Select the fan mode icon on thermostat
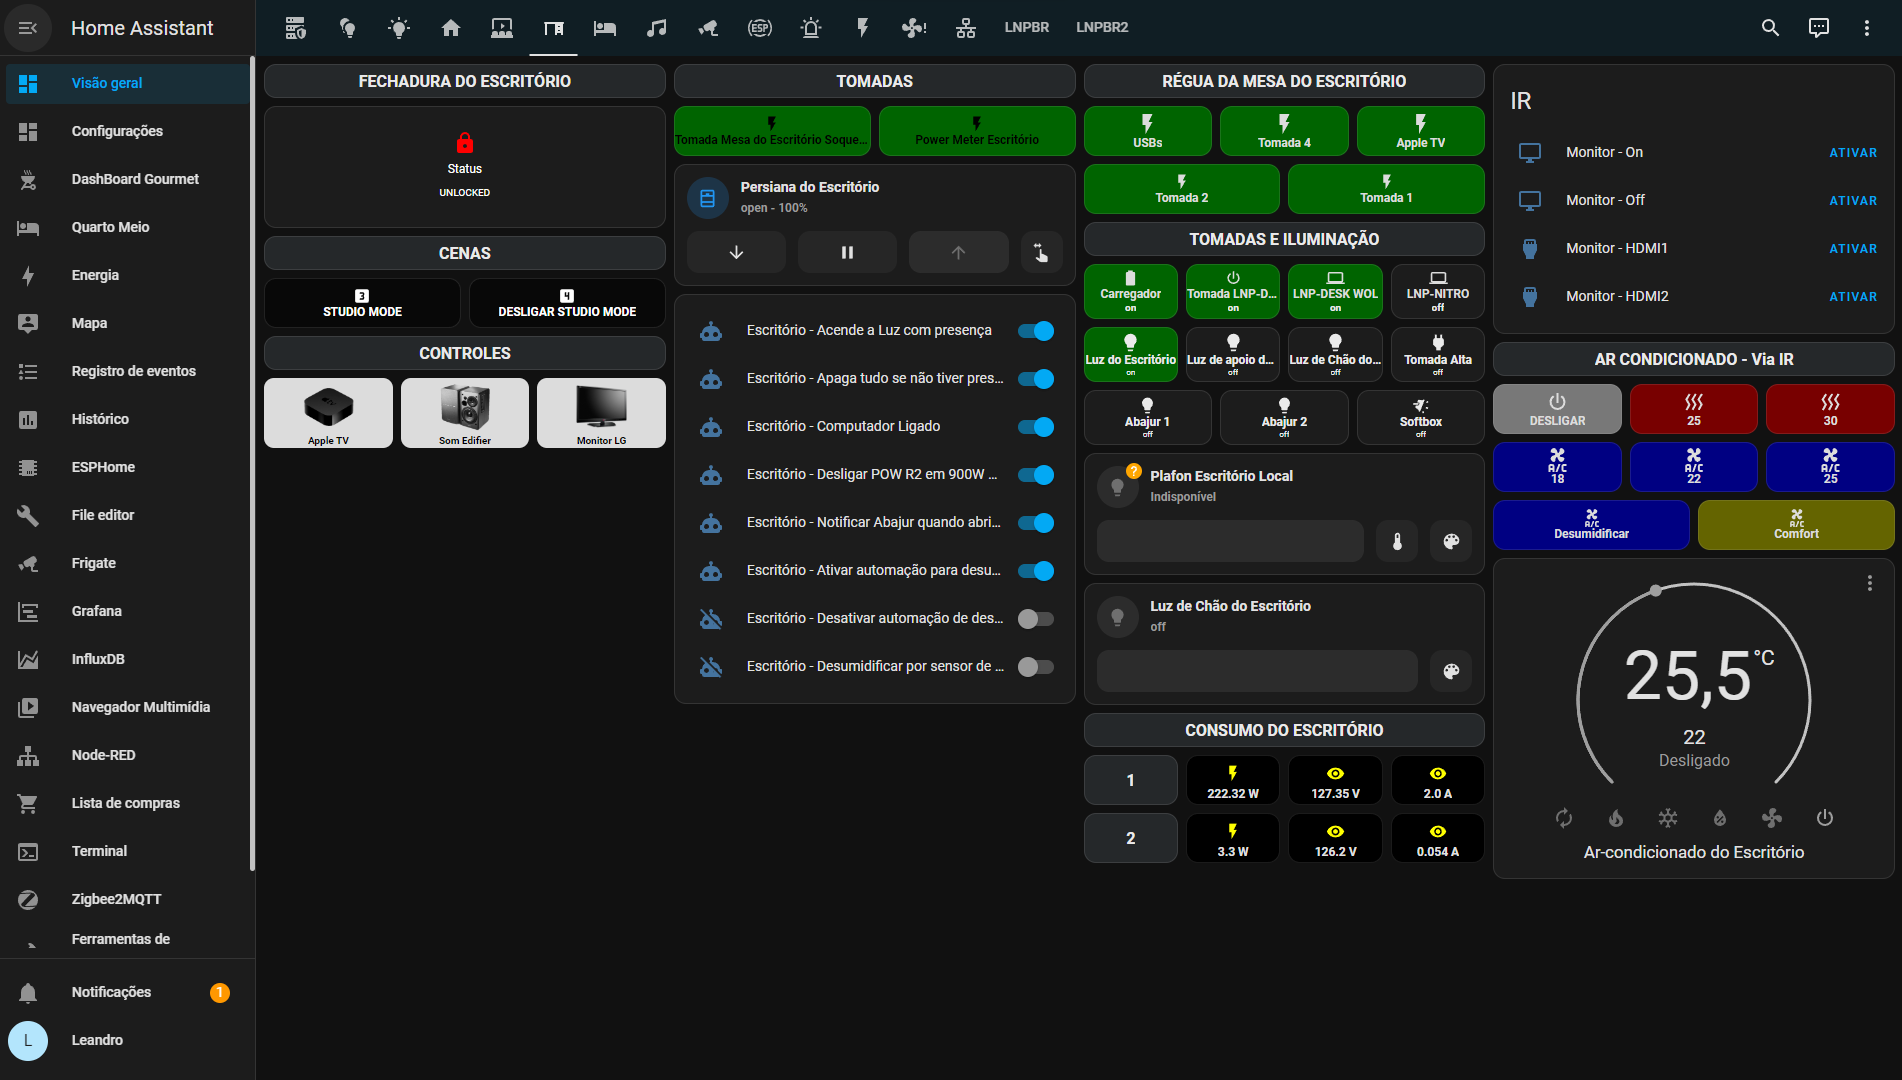The width and height of the screenshot is (1902, 1080). pyautogui.click(x=1772, y=818)
